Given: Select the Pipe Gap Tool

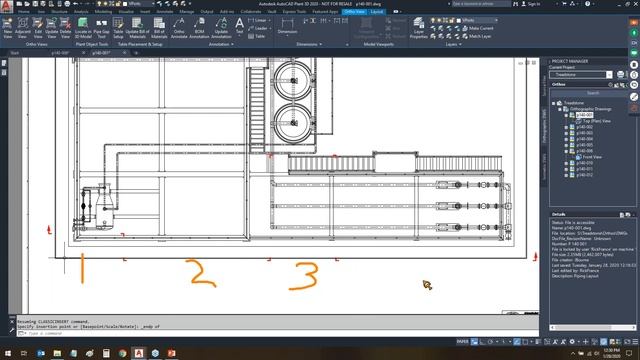Looking at the screenshot, I should coord(101,28).
